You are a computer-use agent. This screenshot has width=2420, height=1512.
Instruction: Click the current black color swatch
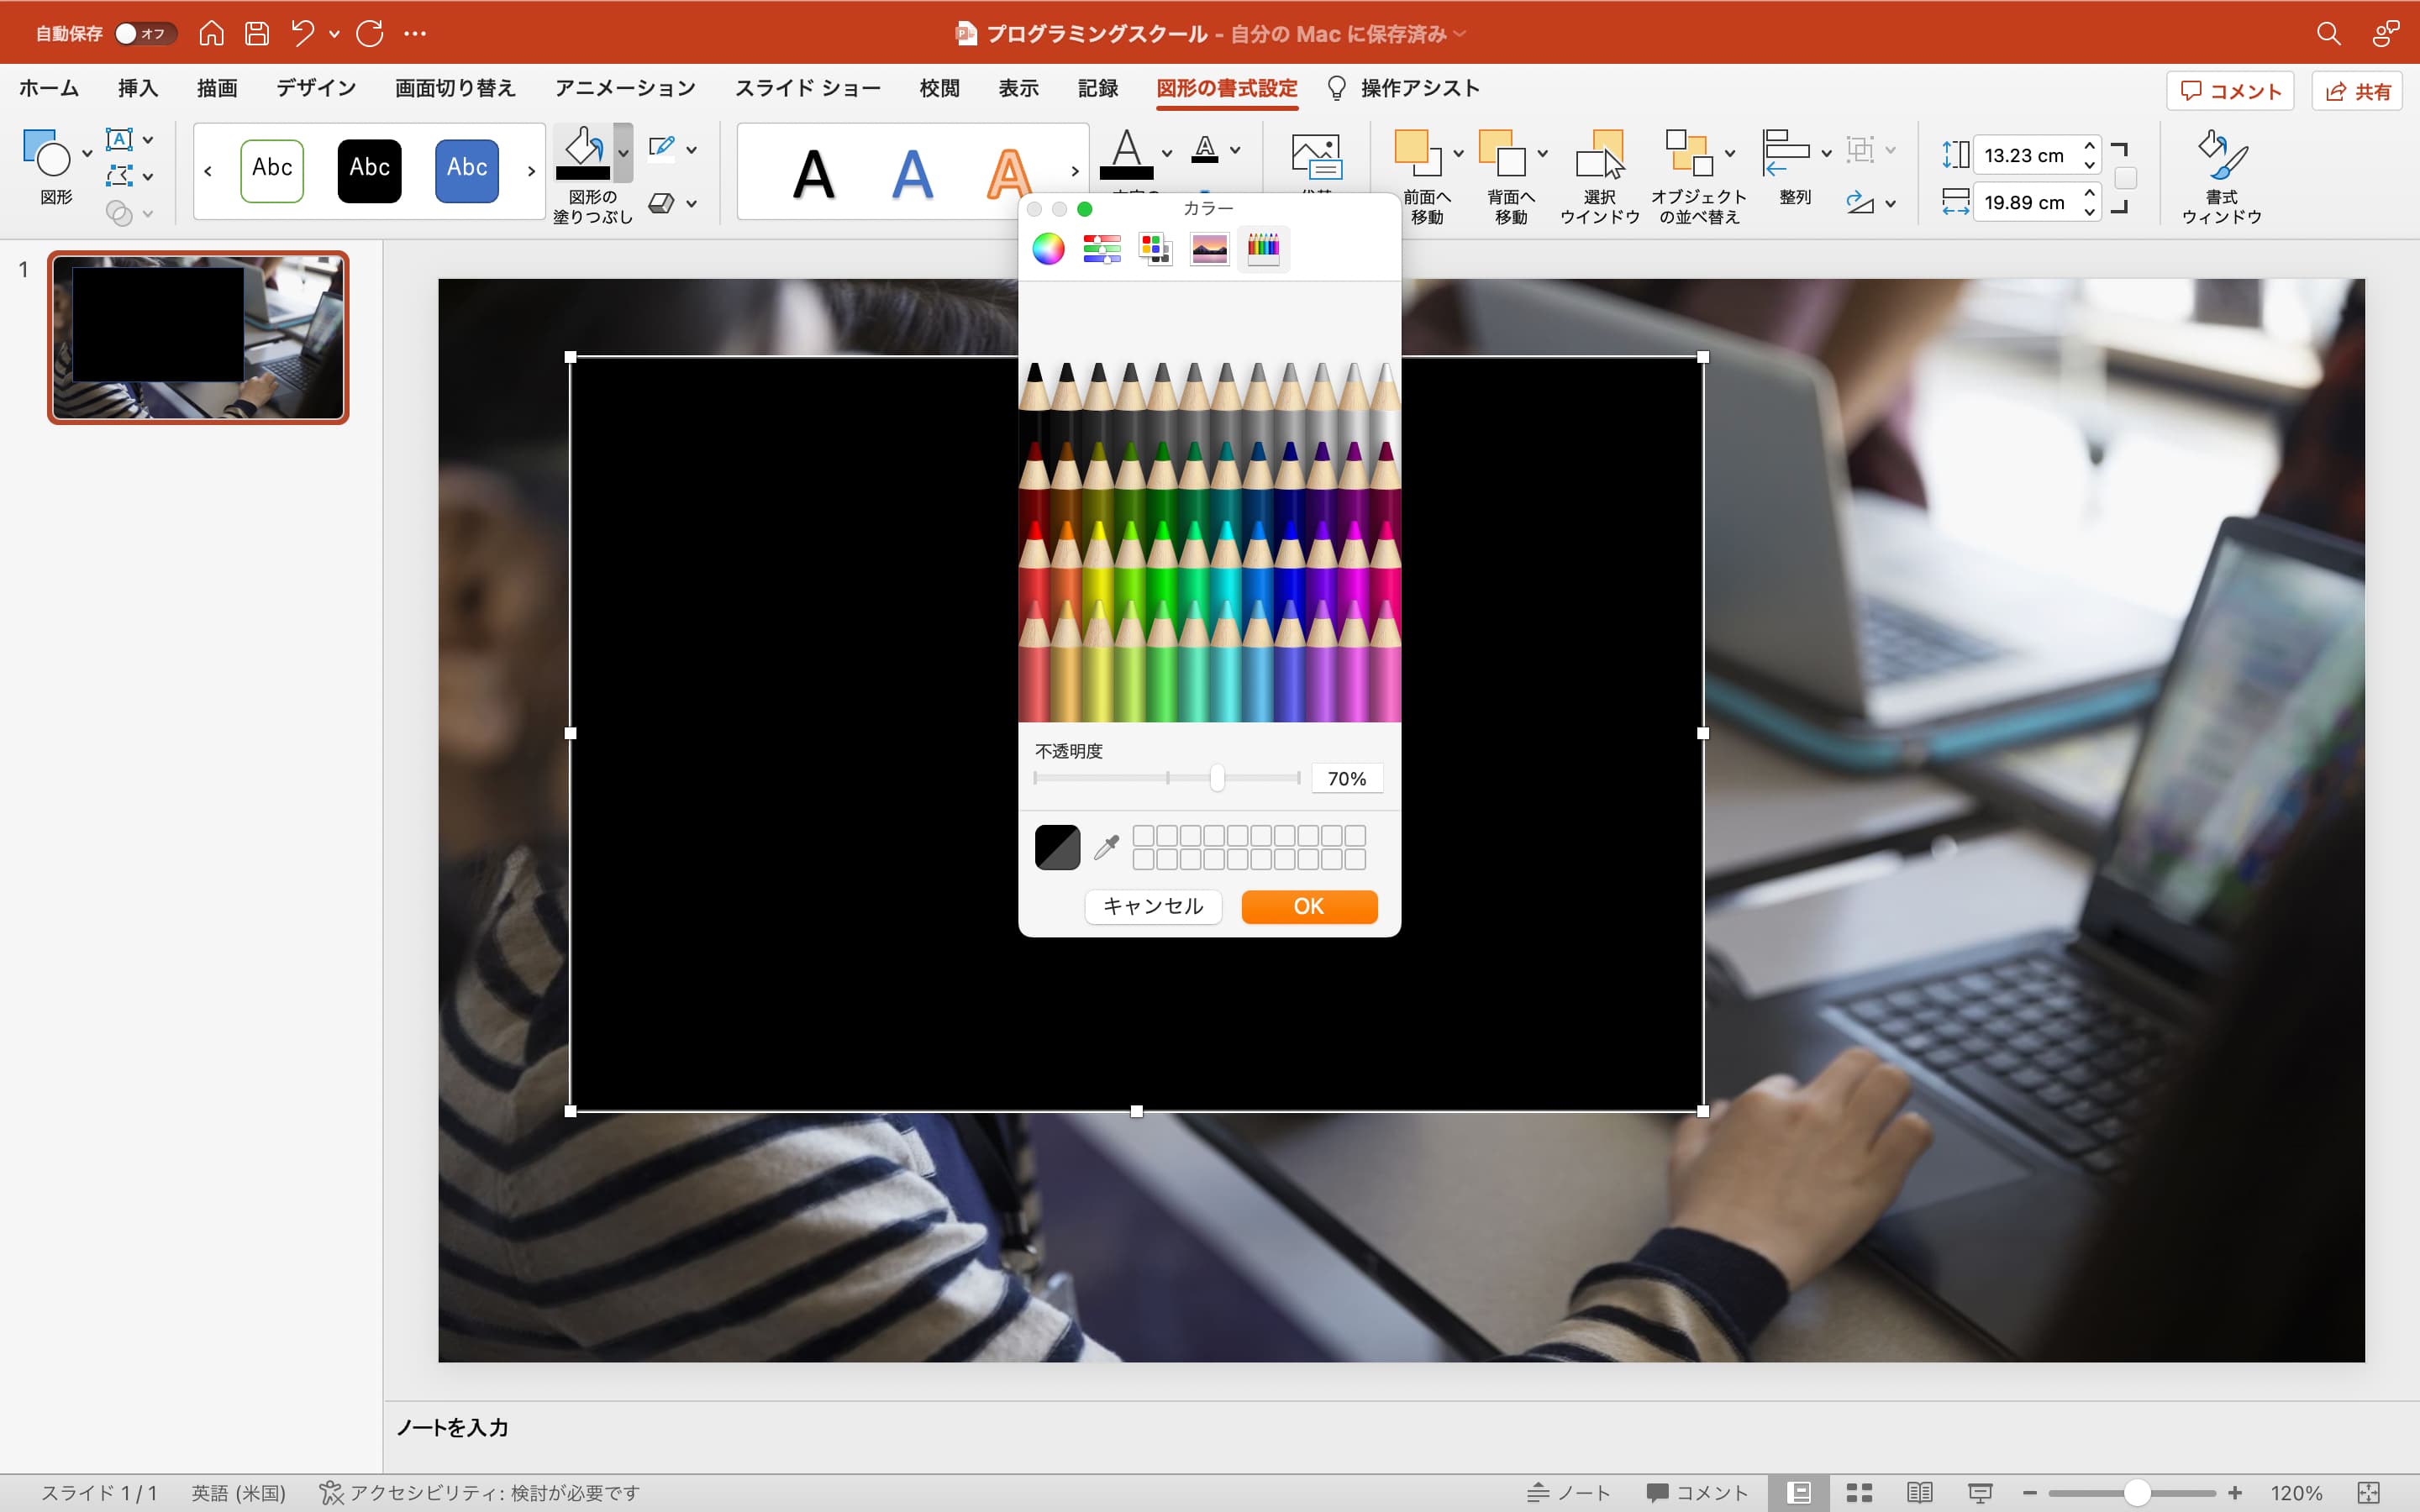[x=1057, y=847]
